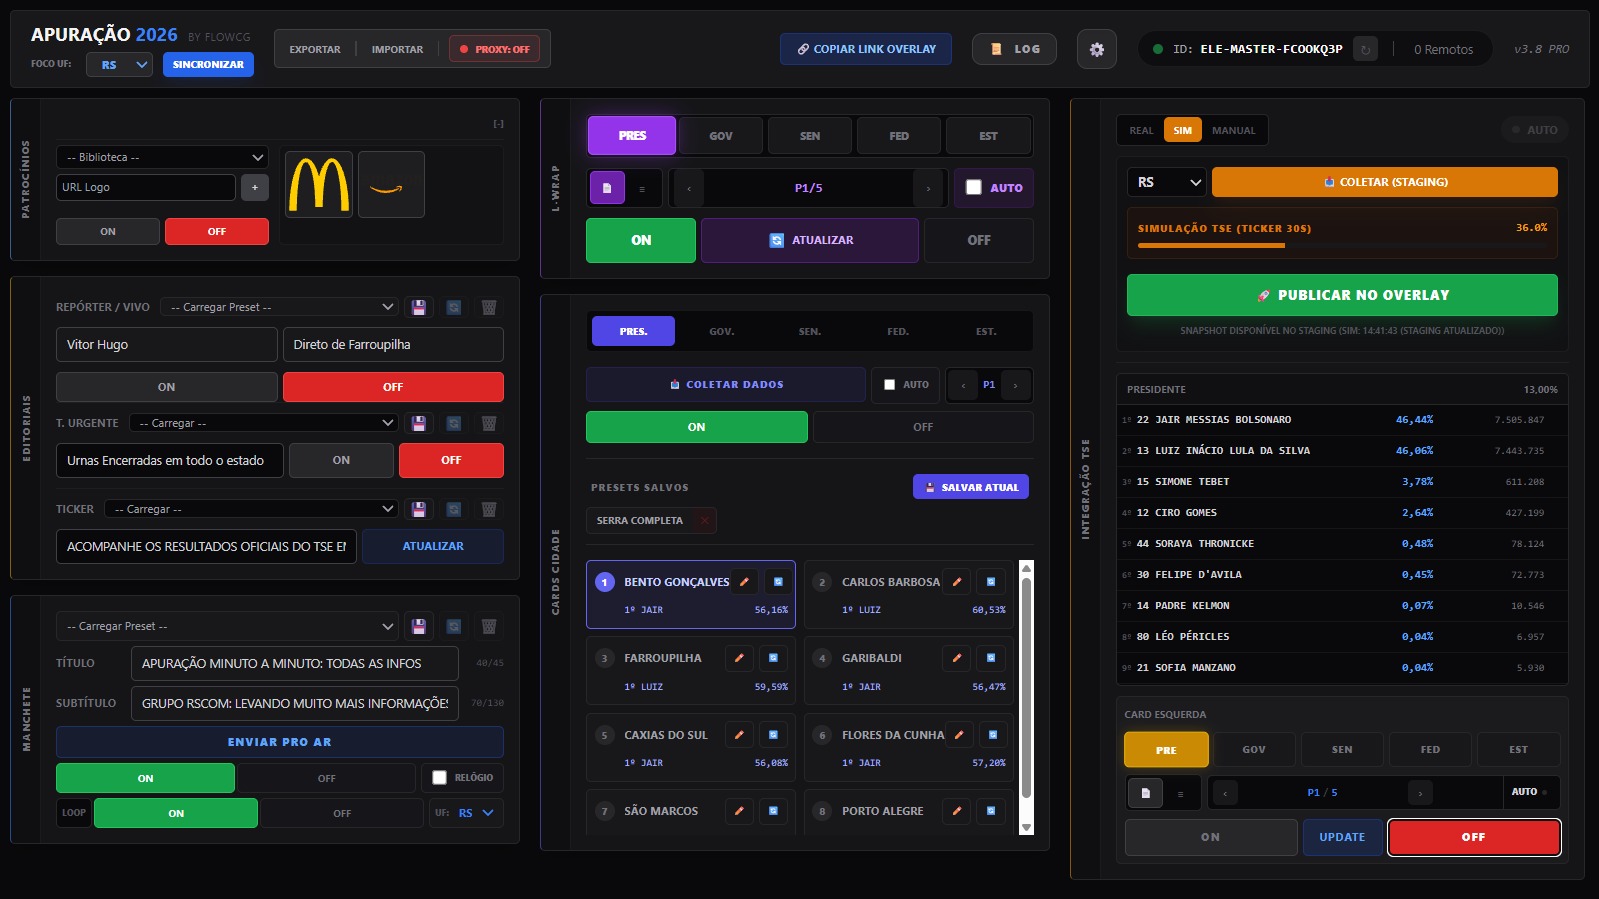Switch L-Wrap to the GOV tab

tap(721, 136)
